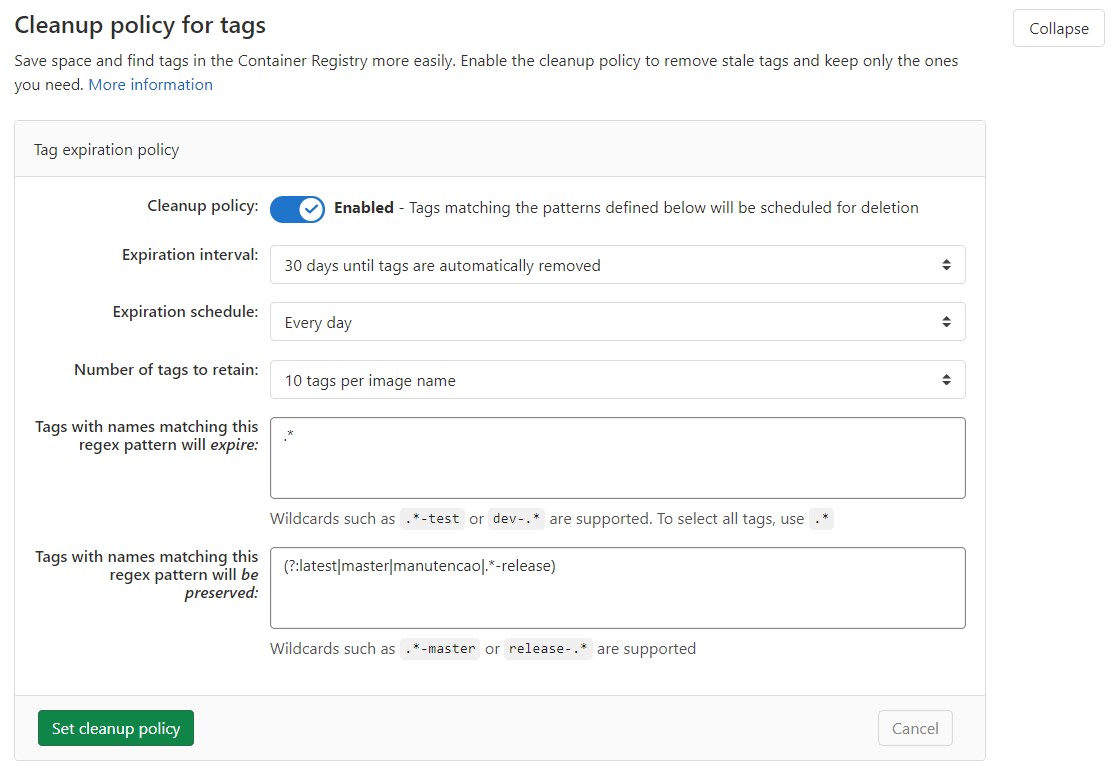This screenshot has width=1112, height=780.
Task: Click the checkmark inside the Enabled toggle
Action: pos(311,208)
